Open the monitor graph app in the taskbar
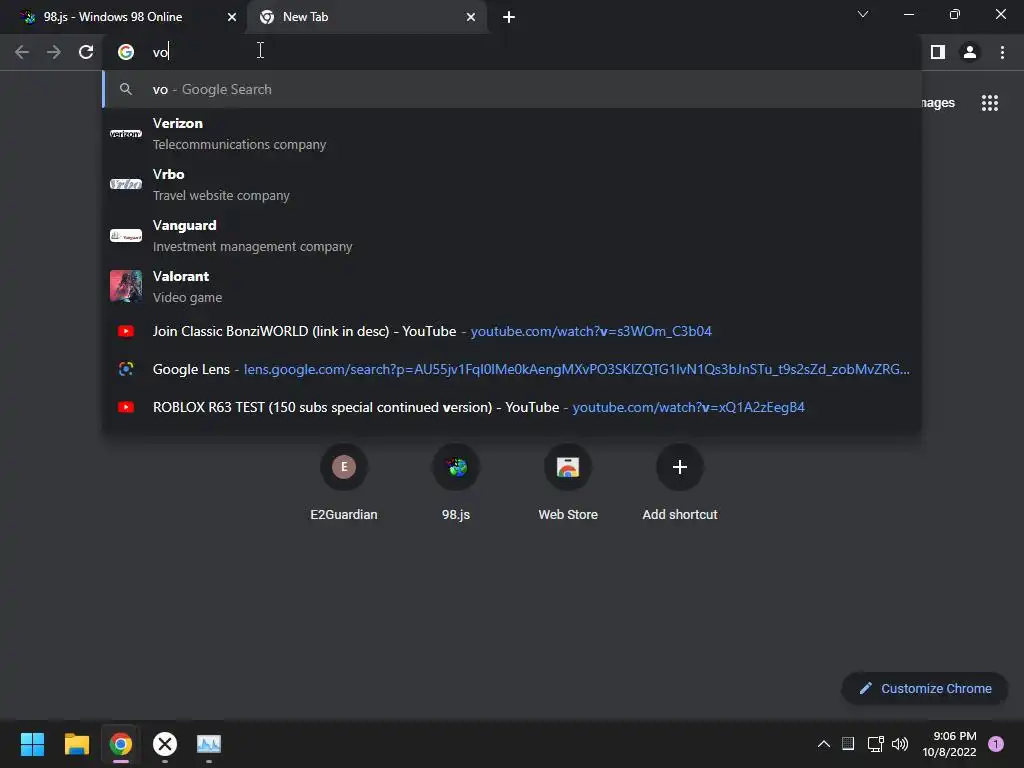Viewport: 1024px width, 768px height. pos(209,744)
